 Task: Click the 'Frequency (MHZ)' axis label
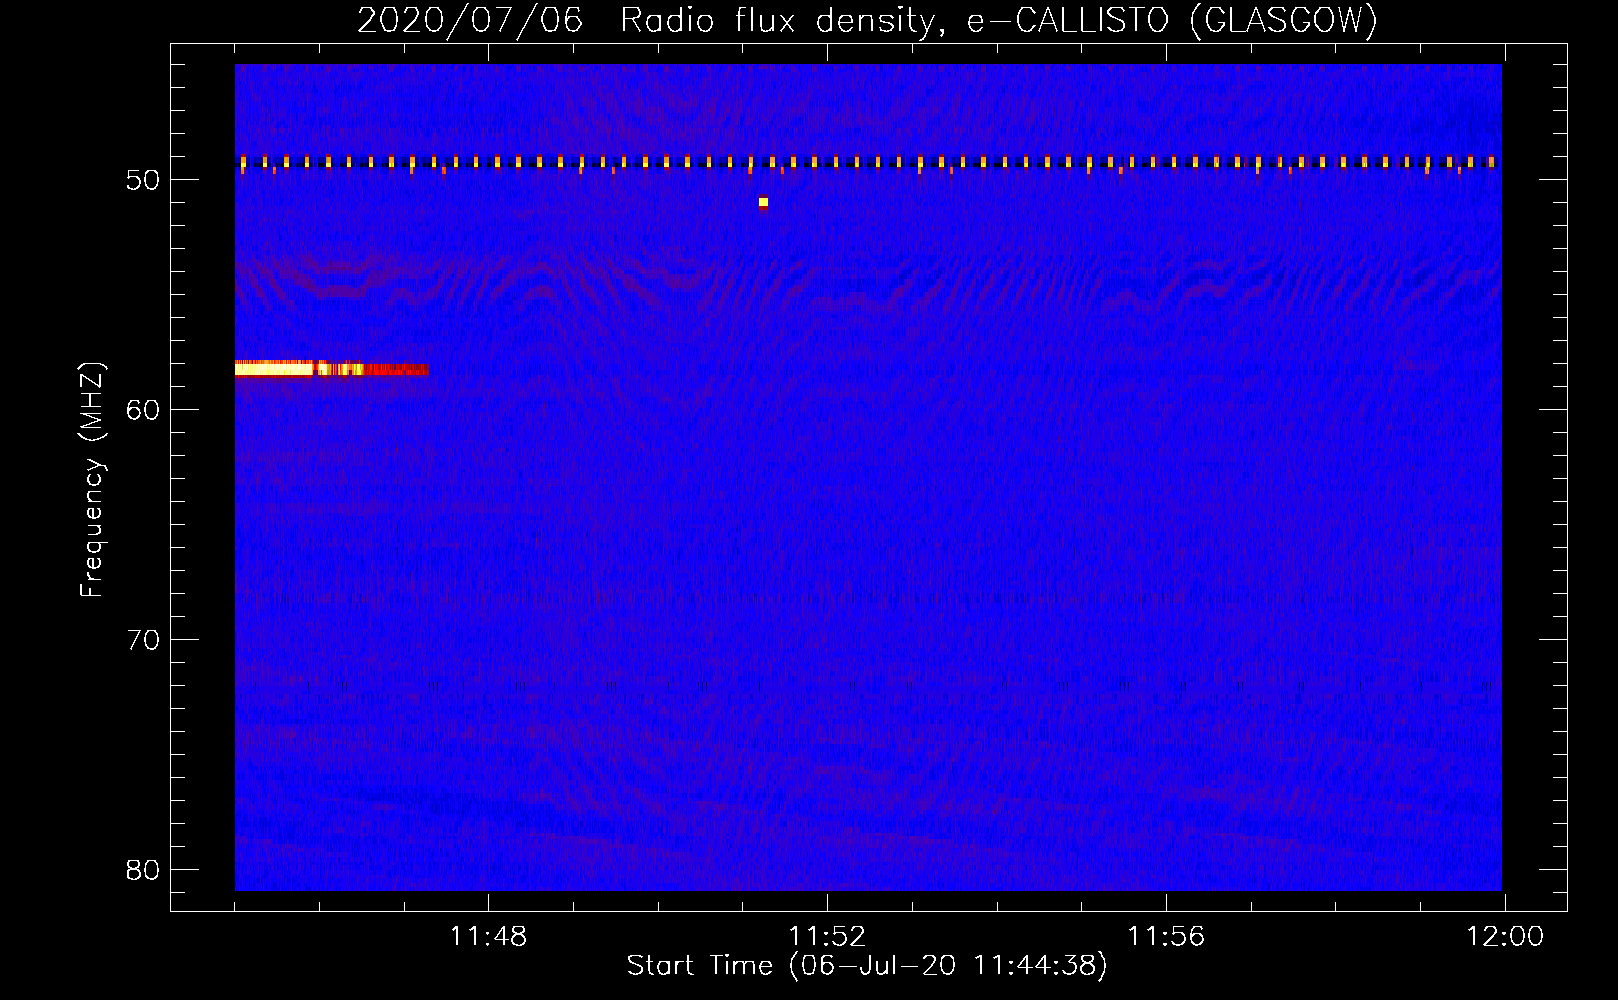coord(92,479)
